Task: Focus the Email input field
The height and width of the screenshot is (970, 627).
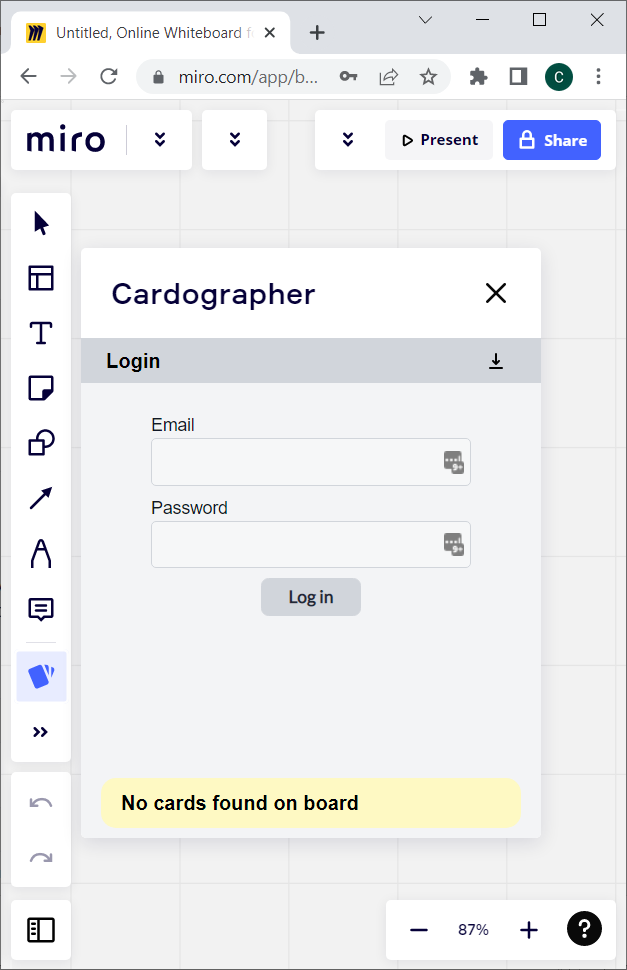Action: [x=310, y=462]
